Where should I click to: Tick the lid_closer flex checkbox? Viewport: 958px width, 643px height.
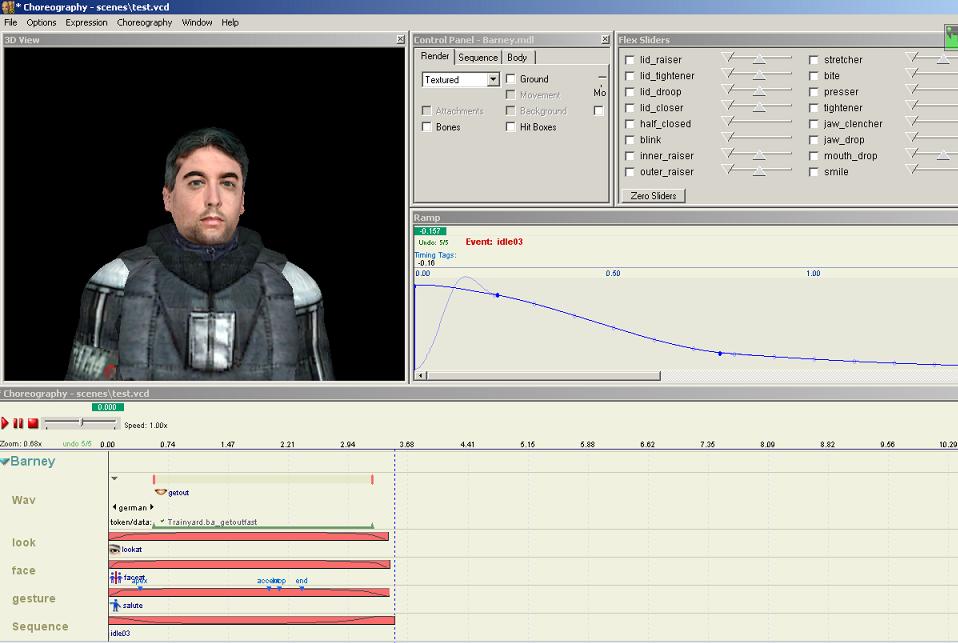point(630,108)
